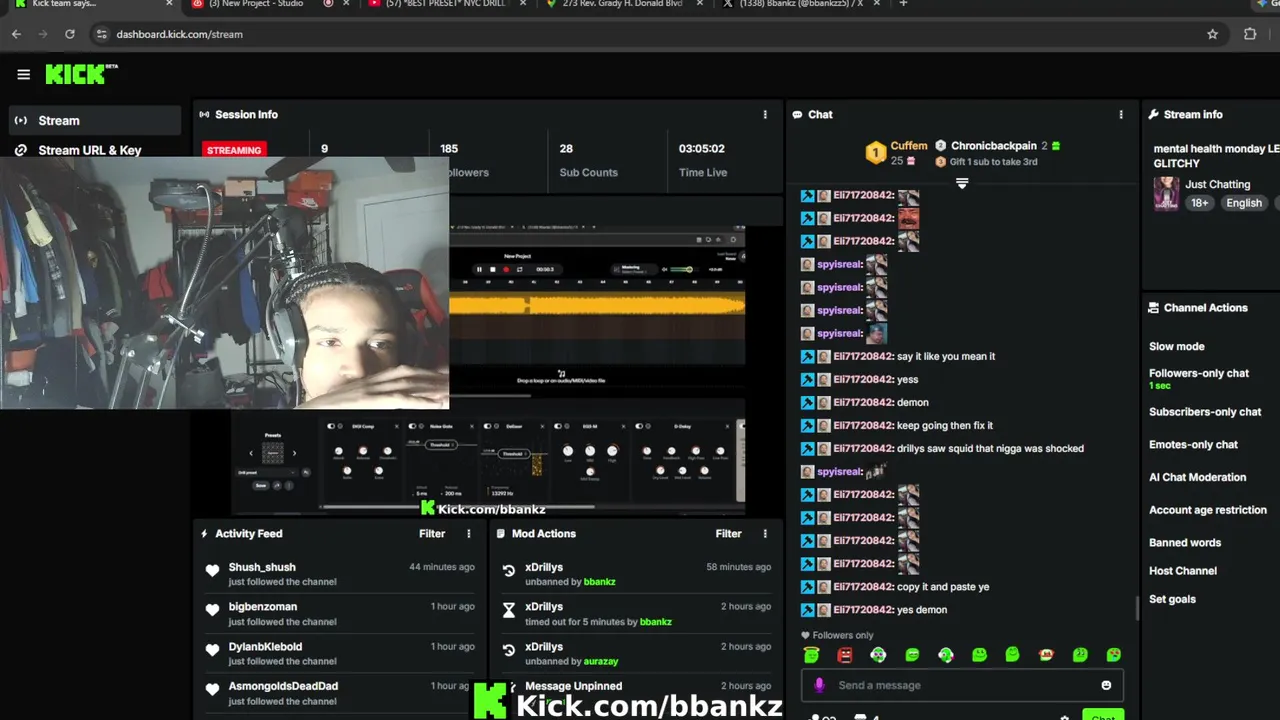Toggle Slow mode channel action
Image resolution: width=1280 pixels, height=720 pixels.
1176,347
